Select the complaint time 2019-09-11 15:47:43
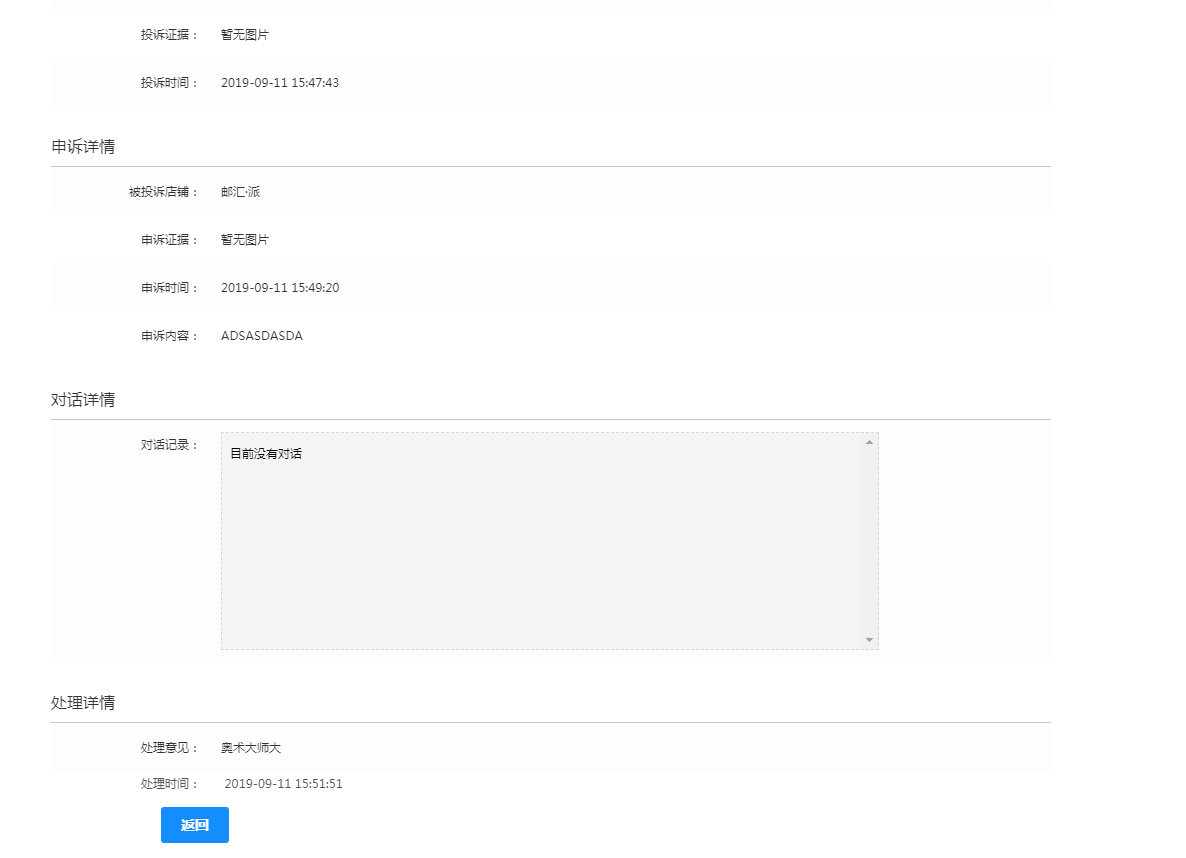 (x=280, y=83)
